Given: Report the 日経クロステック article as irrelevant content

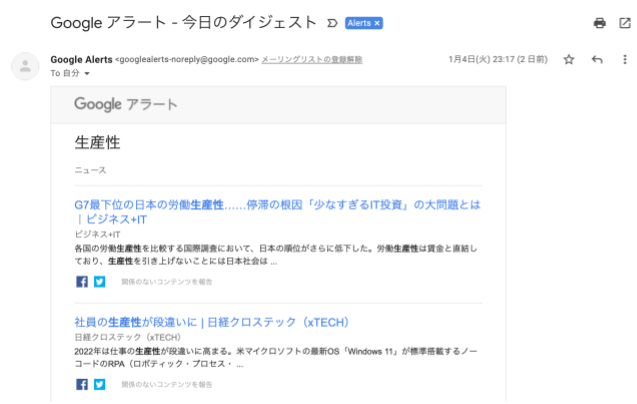Looking at the screenshot, I should [x=167, y=384].
